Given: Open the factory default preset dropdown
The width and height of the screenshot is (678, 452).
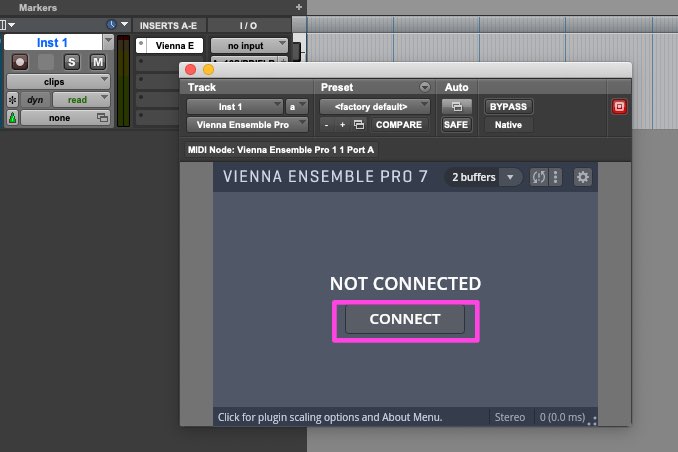Looking at the screenshot, I should 374,106.
